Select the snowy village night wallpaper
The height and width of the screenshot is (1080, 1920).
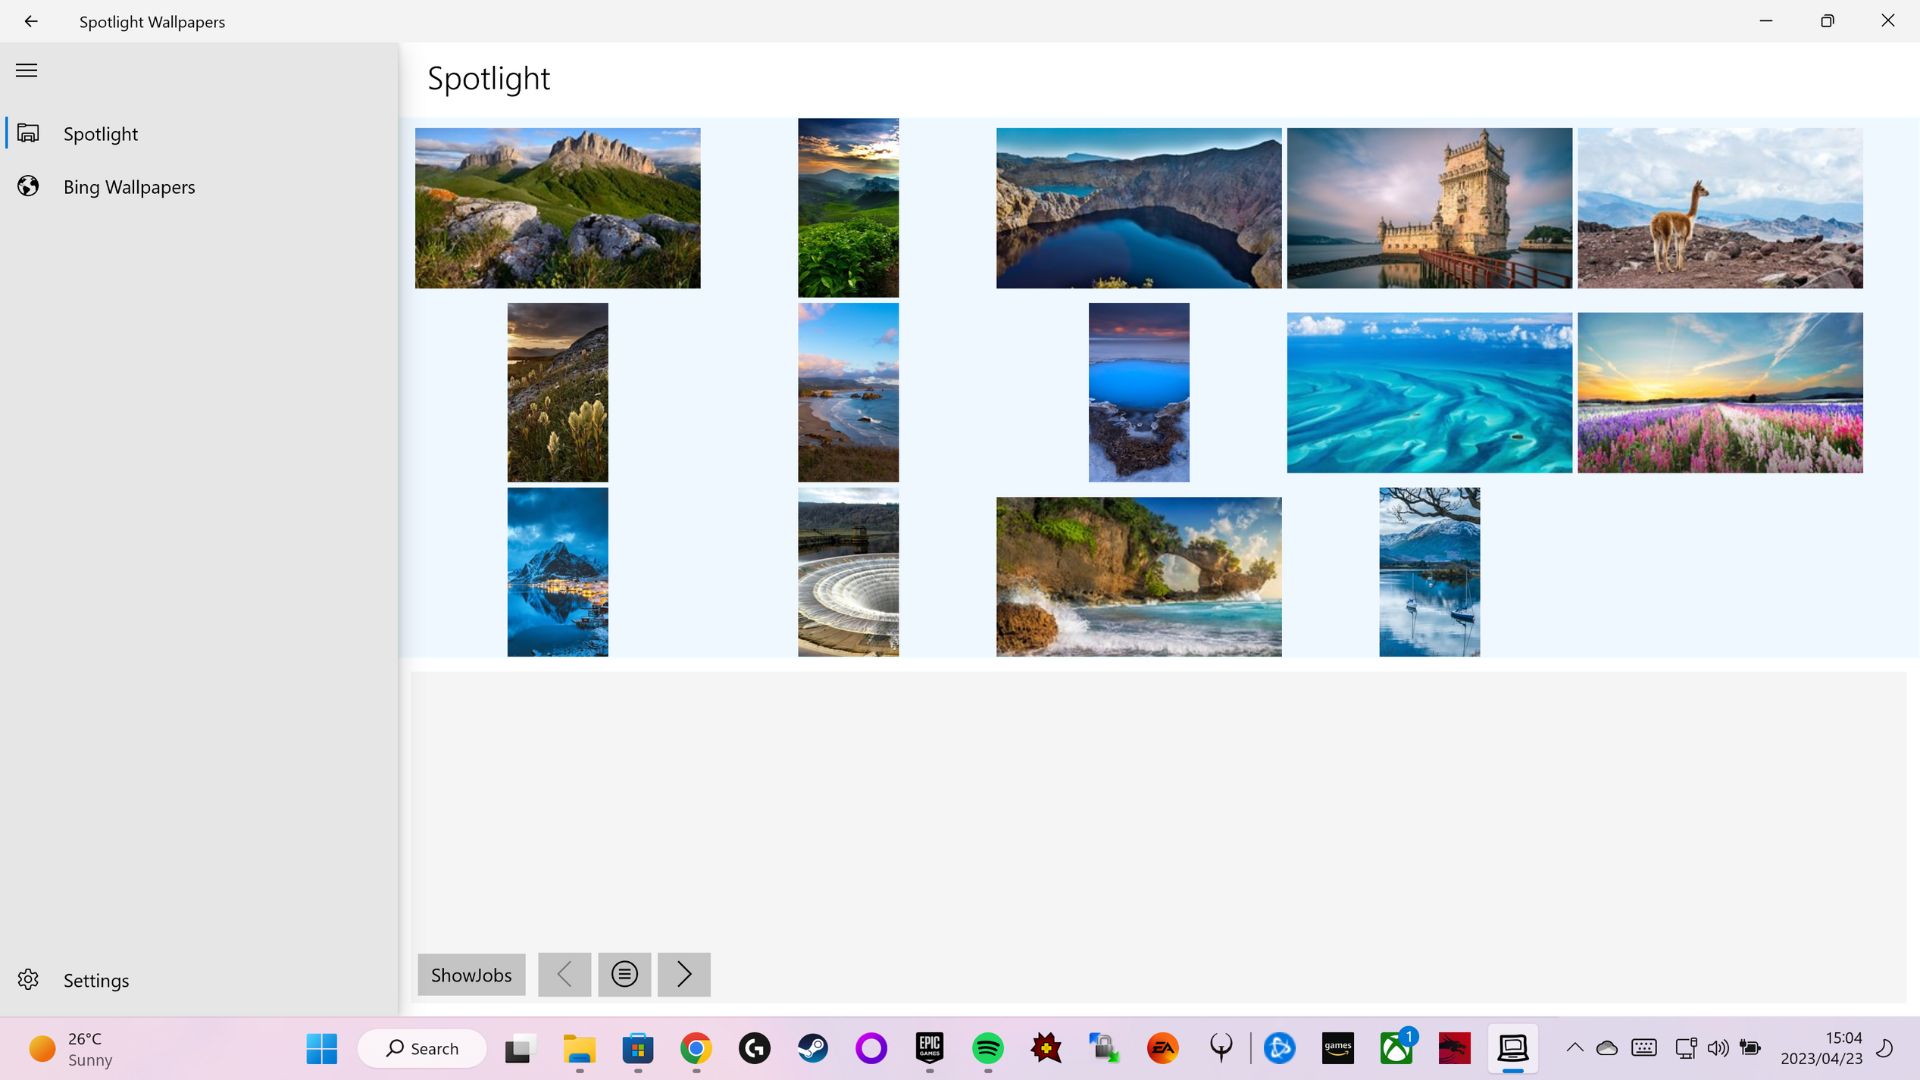(557, 572)
